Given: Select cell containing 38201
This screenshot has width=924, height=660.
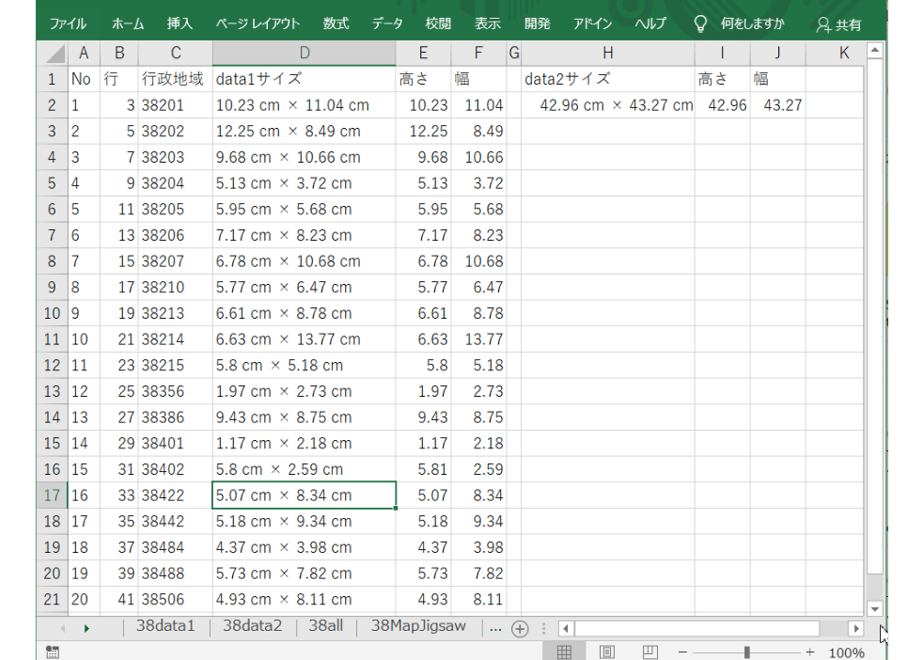Looking at the screenshot, I should coord(175,105).
